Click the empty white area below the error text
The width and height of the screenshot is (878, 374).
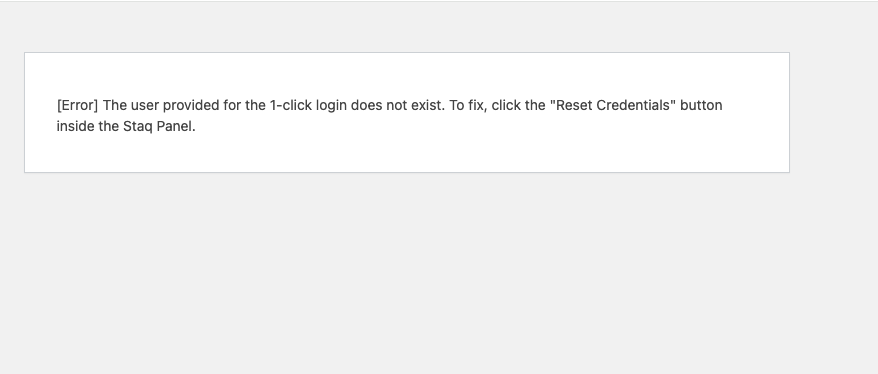coord(407,152)
